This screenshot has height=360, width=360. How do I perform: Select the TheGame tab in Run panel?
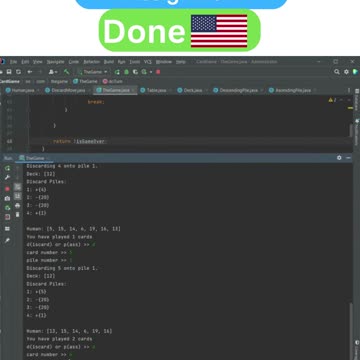(34, 158)
